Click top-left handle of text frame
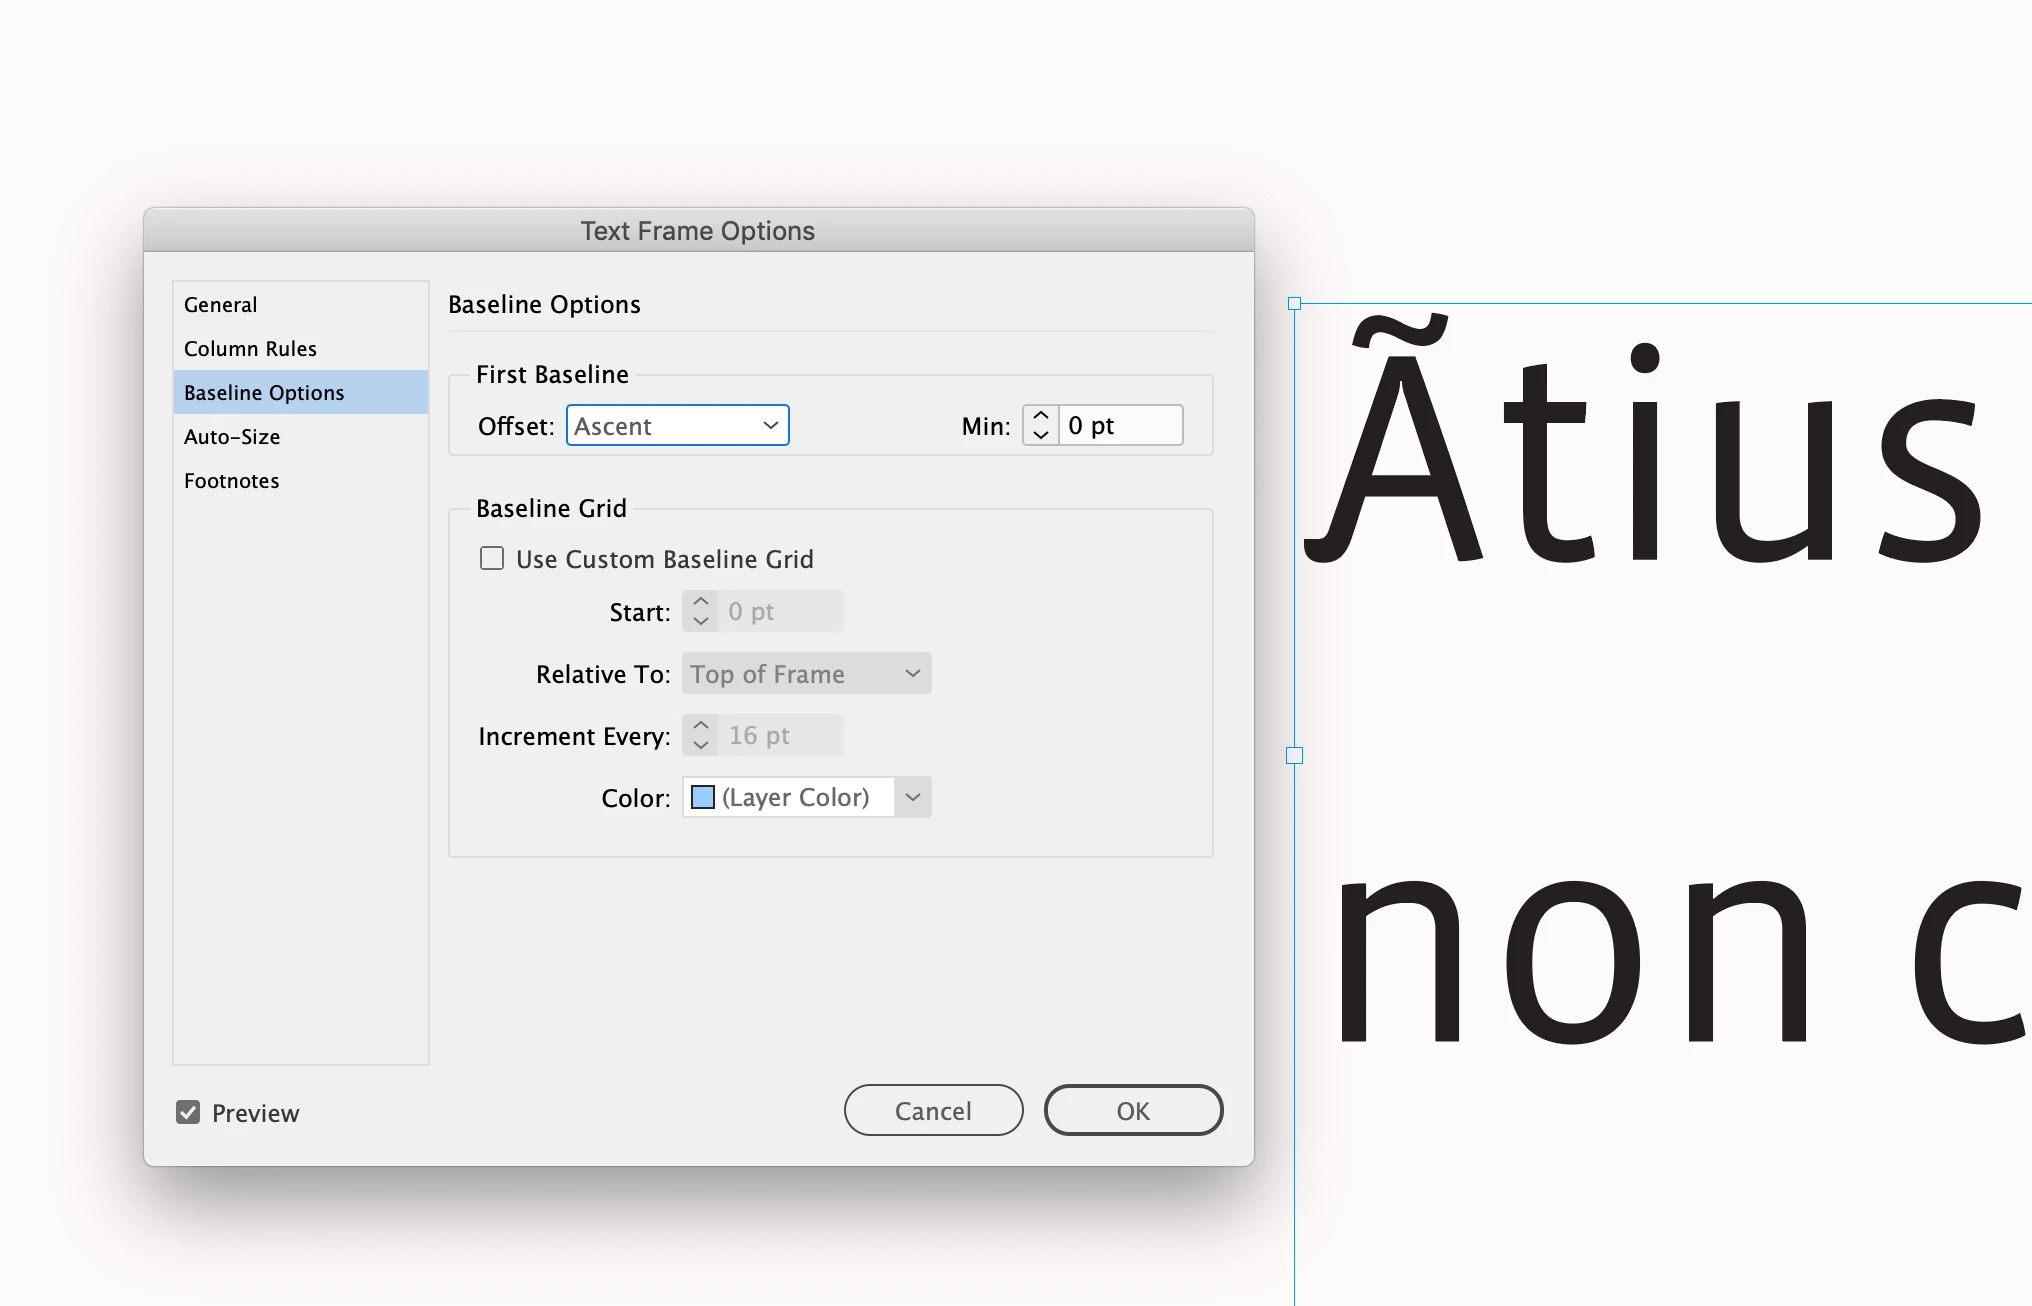Image resolution: width=2032 pixels, height=1306 pixels. click(x=1294, y=303)
